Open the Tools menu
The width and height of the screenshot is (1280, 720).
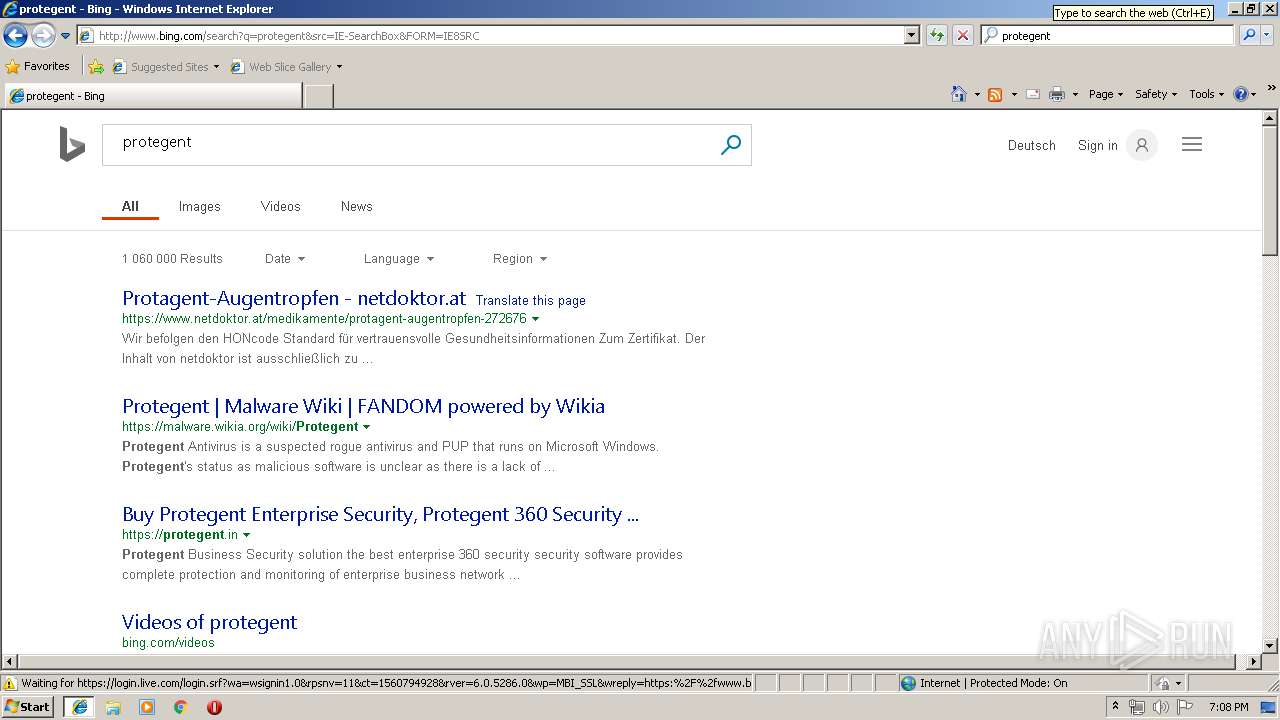(1206, 94)
